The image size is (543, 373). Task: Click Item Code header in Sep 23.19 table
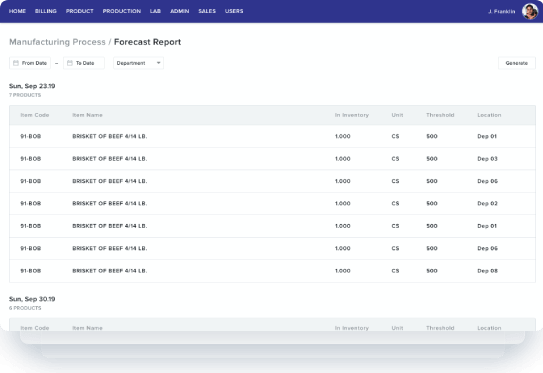(x=35, y=115)
